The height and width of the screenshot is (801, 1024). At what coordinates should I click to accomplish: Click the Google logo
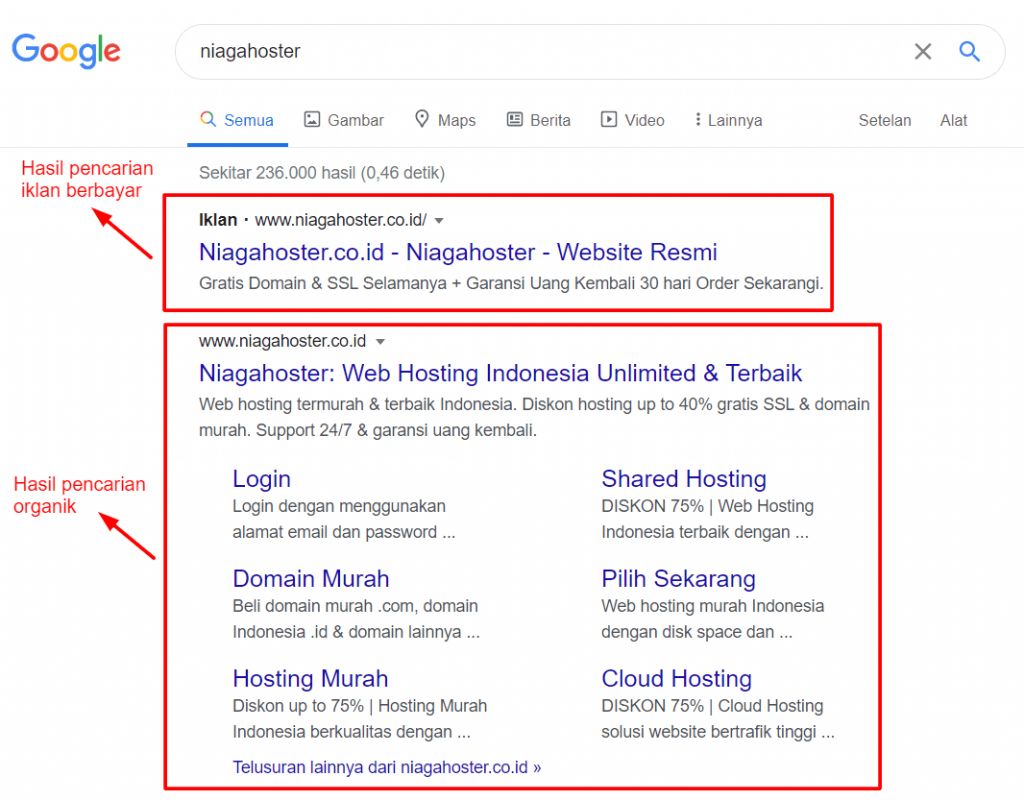(x=66, y=51)
